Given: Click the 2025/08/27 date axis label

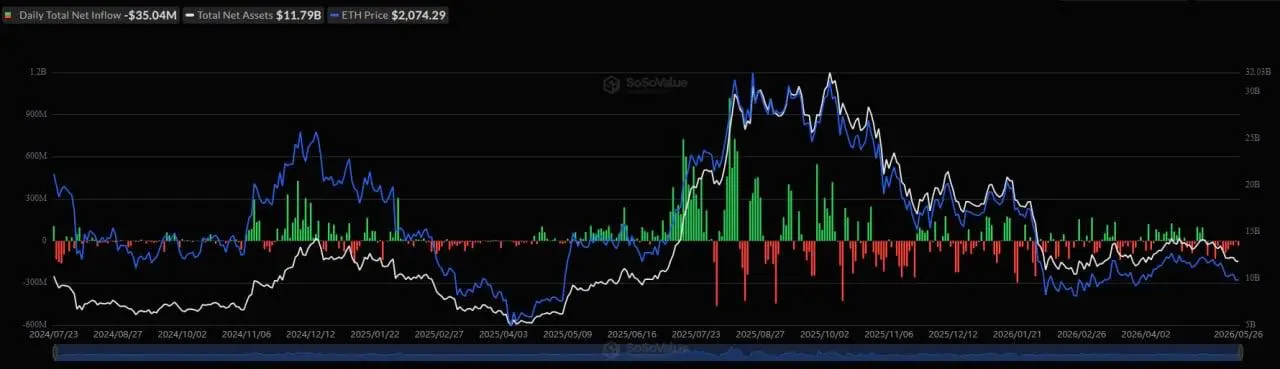Looking at the screenshot, I should [x=760, y=336].
